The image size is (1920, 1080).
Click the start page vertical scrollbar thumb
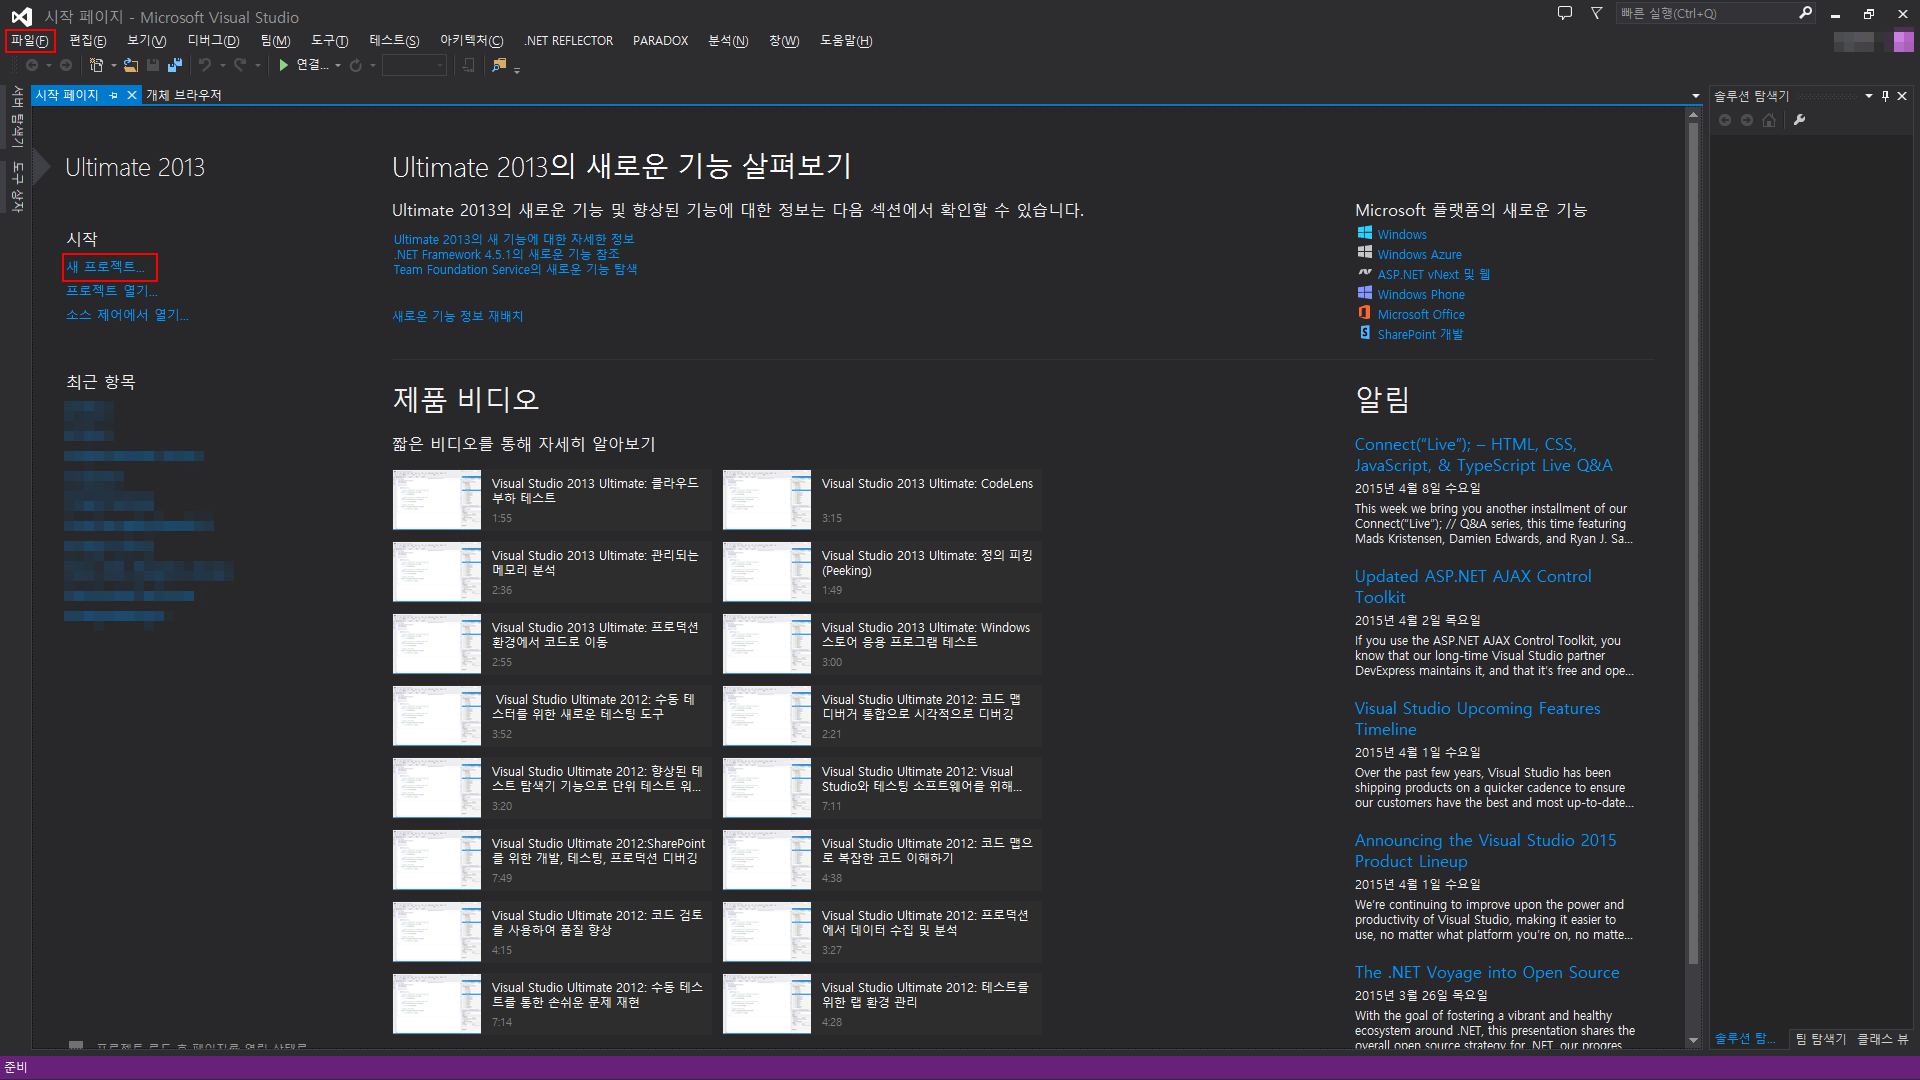point(1693,544)
